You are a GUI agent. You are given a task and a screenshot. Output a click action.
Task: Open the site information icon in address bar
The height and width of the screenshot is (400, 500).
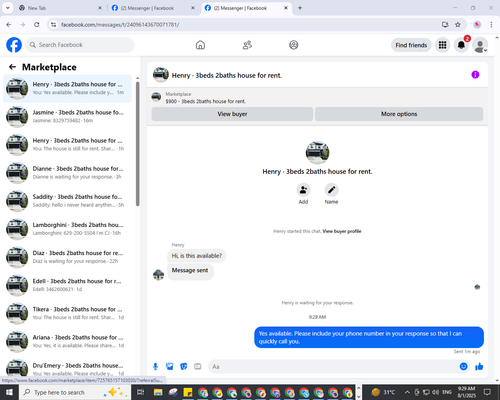pyautogui.click(x=53, y=25)
